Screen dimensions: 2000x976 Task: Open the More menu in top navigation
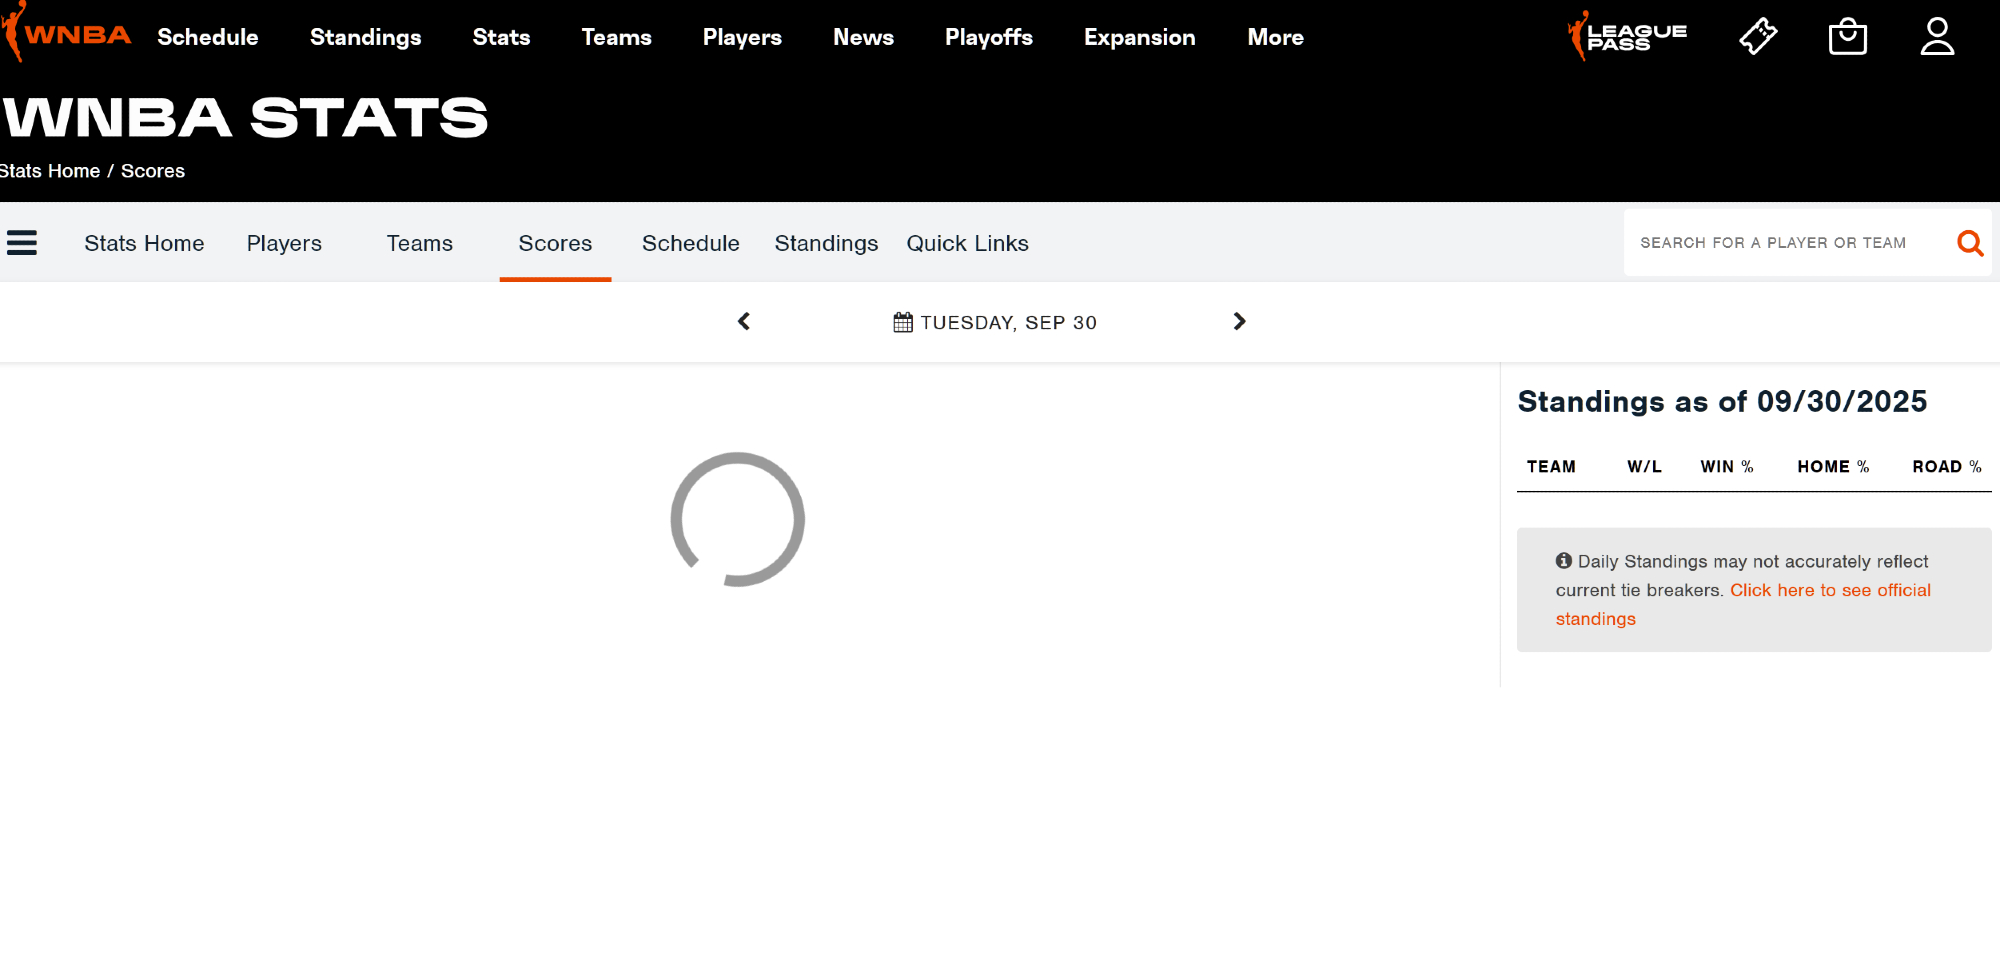(1275, 37)
